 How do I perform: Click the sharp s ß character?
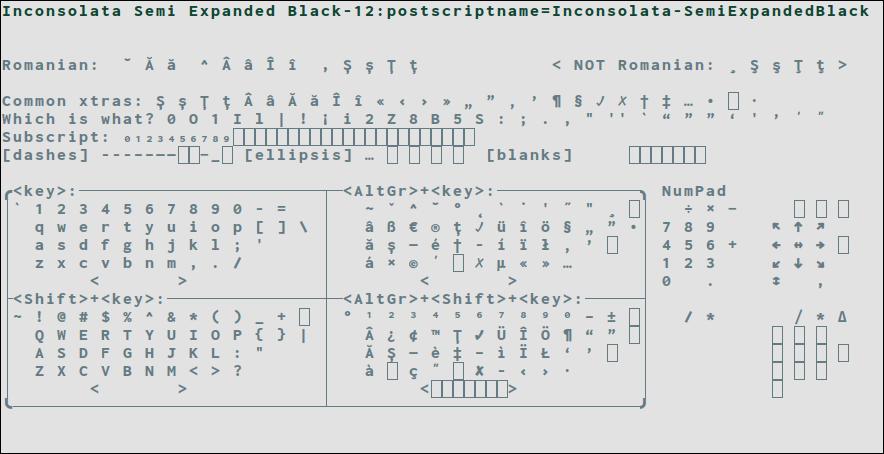[x=391, y=227]
